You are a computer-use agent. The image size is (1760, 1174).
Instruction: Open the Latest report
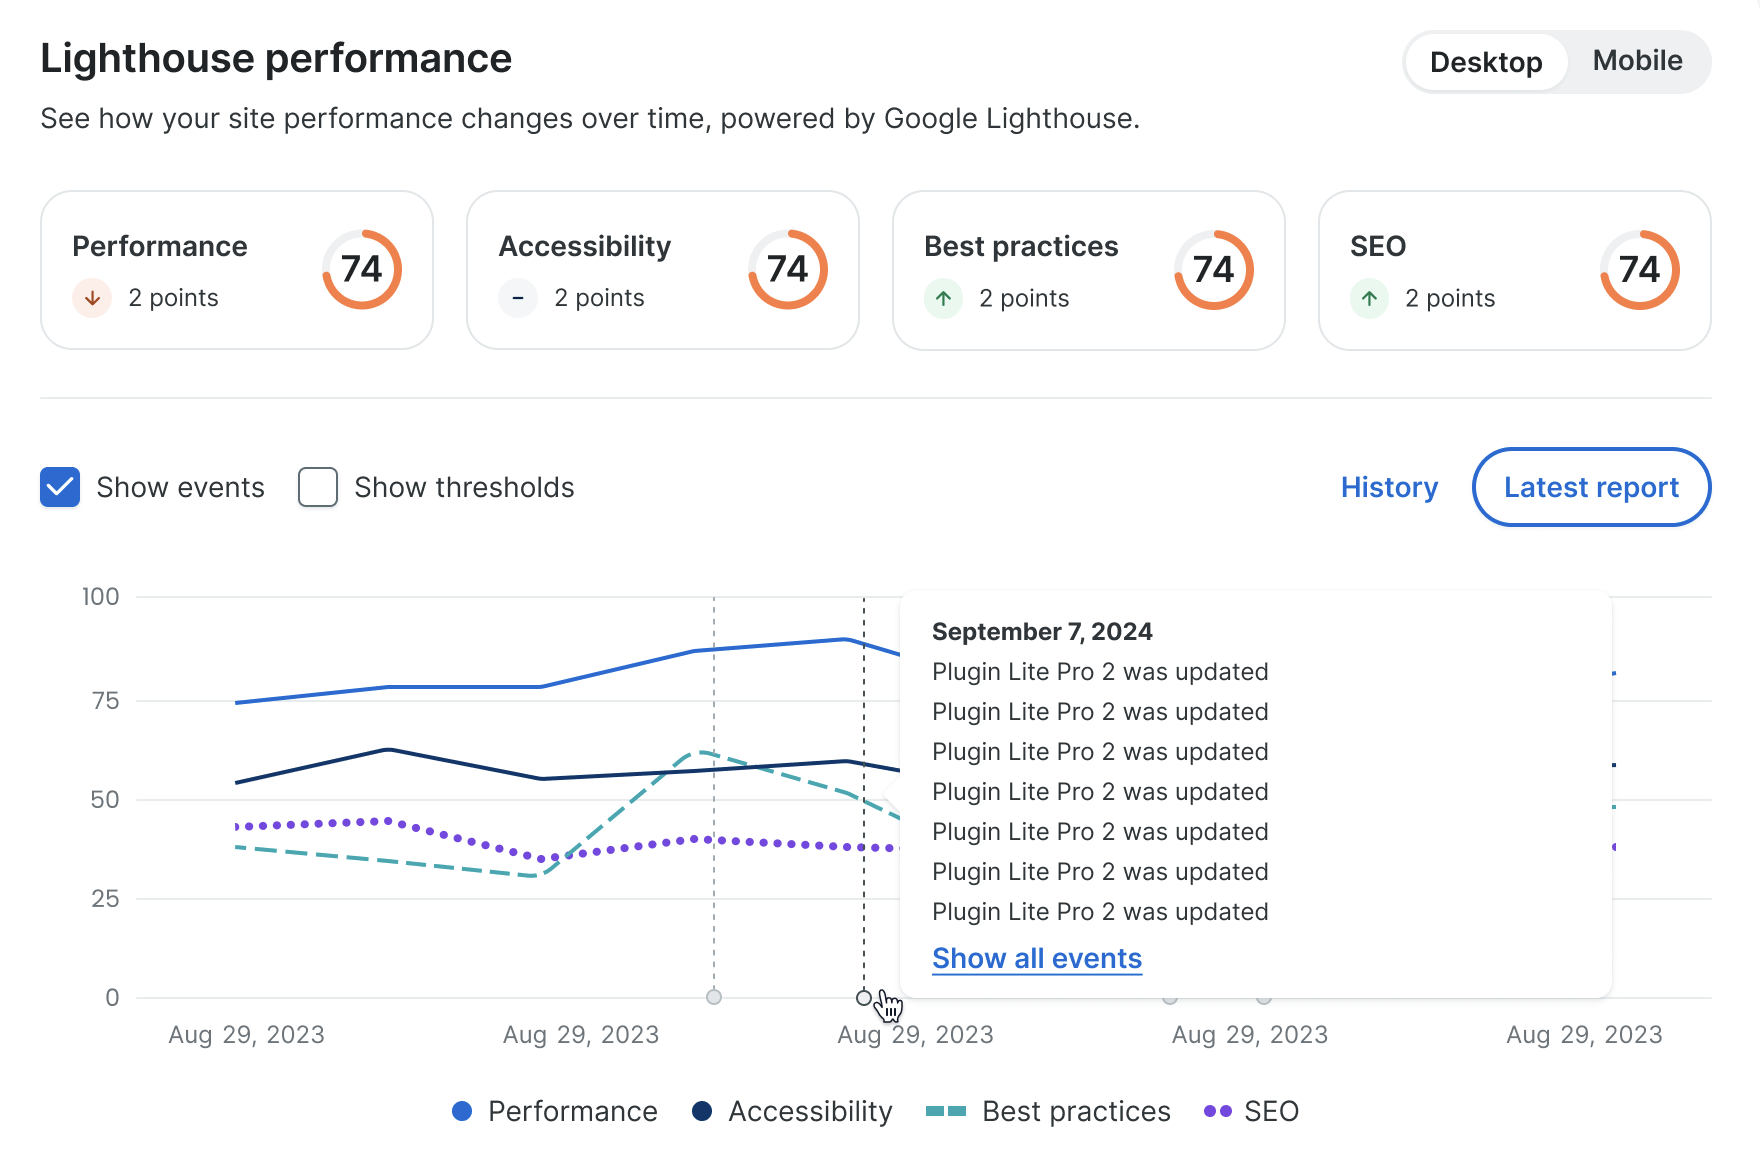coord(1591,487)
